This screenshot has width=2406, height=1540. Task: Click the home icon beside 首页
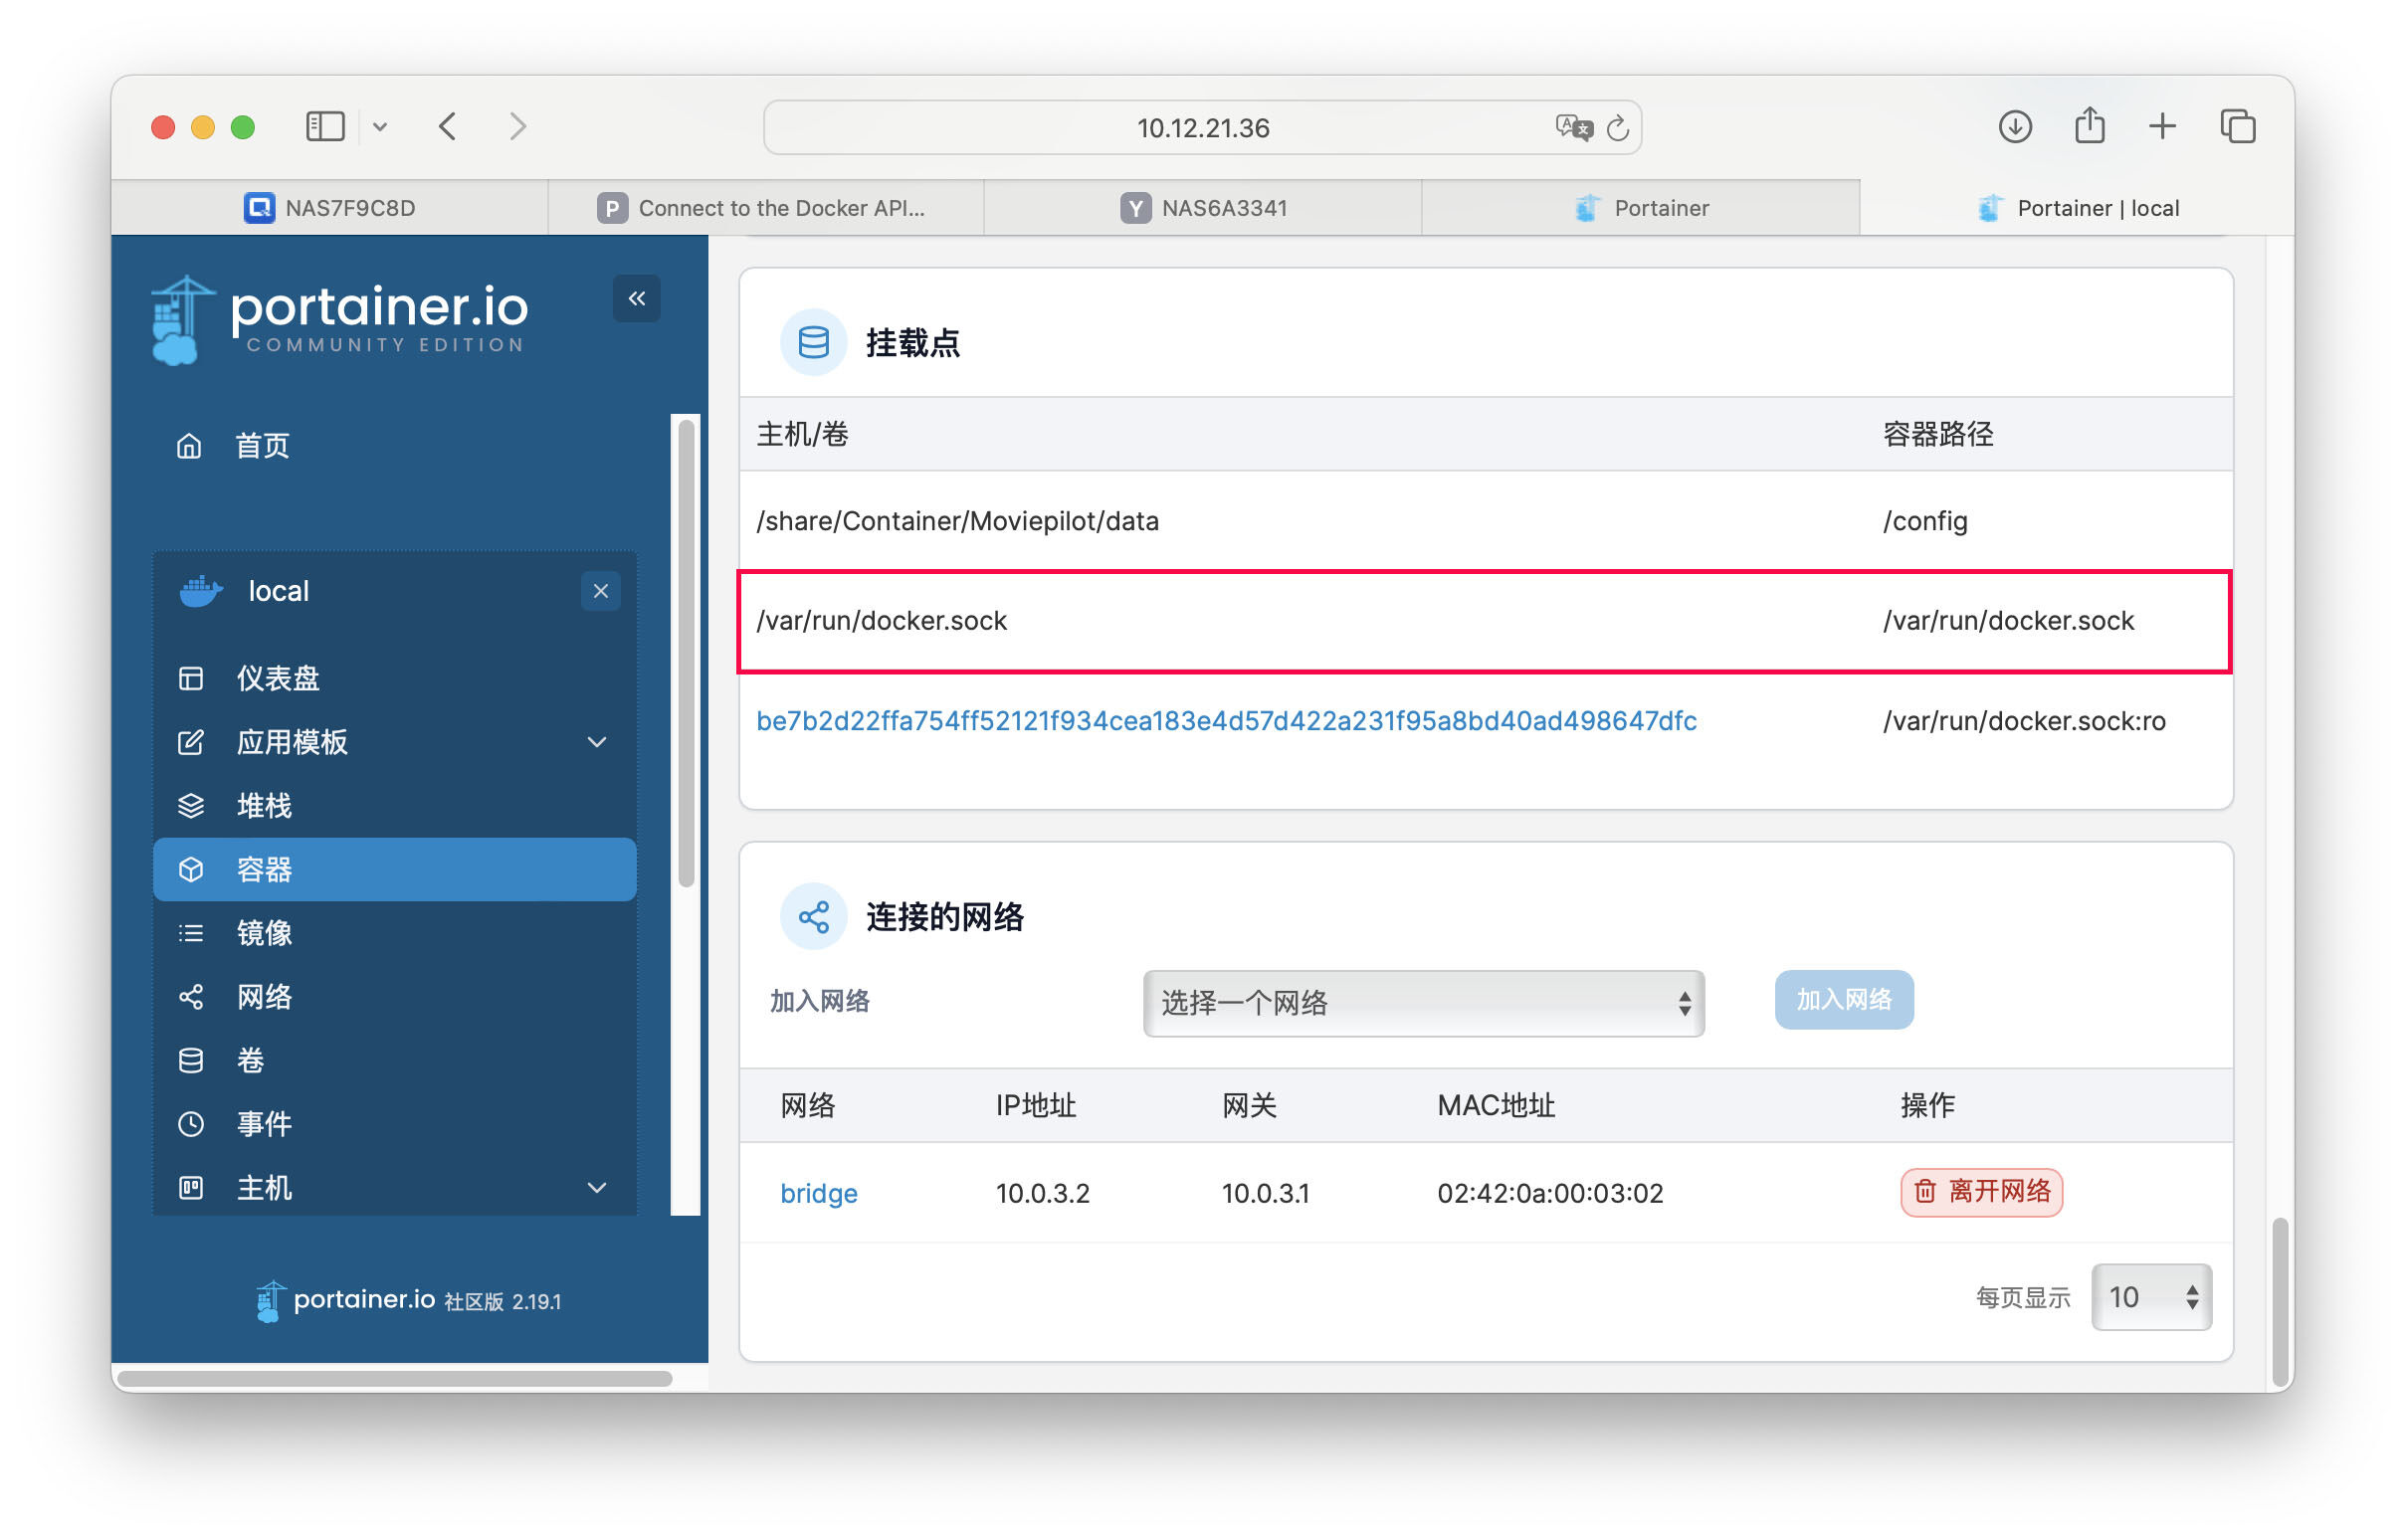click(x=189, y=445)
